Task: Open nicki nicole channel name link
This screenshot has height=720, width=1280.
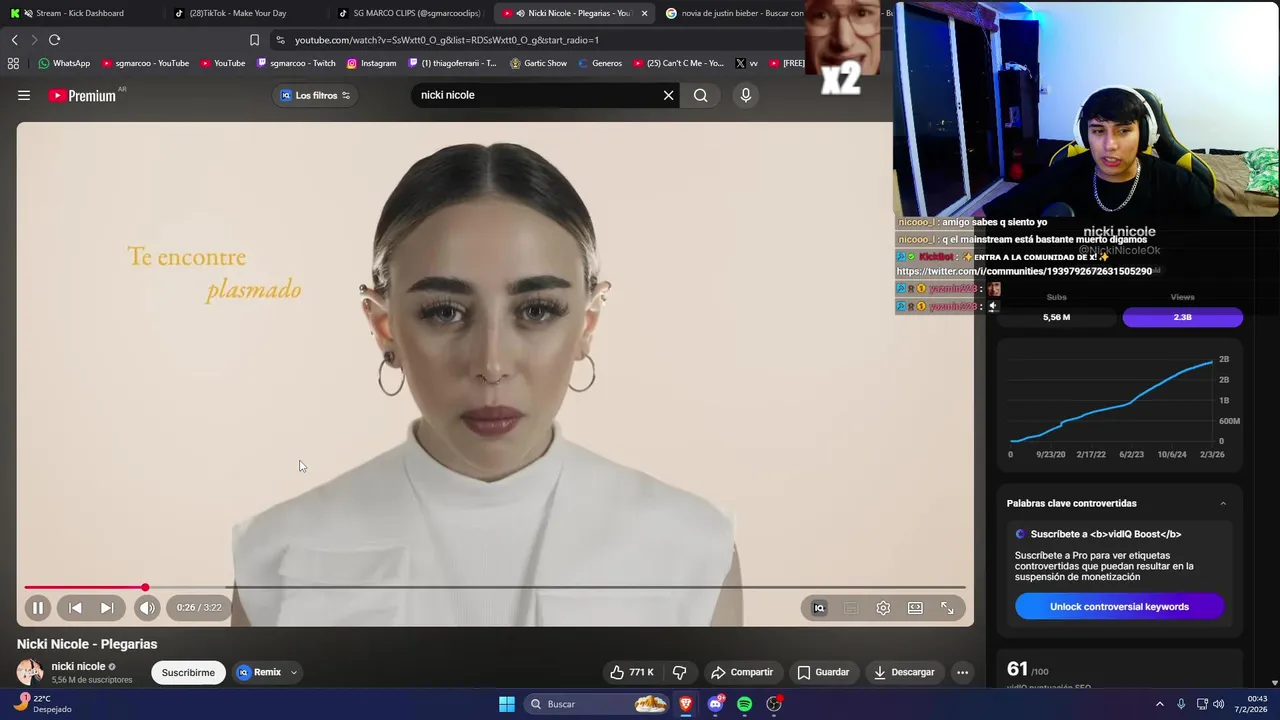Action: pyautogui.click(x=78, y=666)
